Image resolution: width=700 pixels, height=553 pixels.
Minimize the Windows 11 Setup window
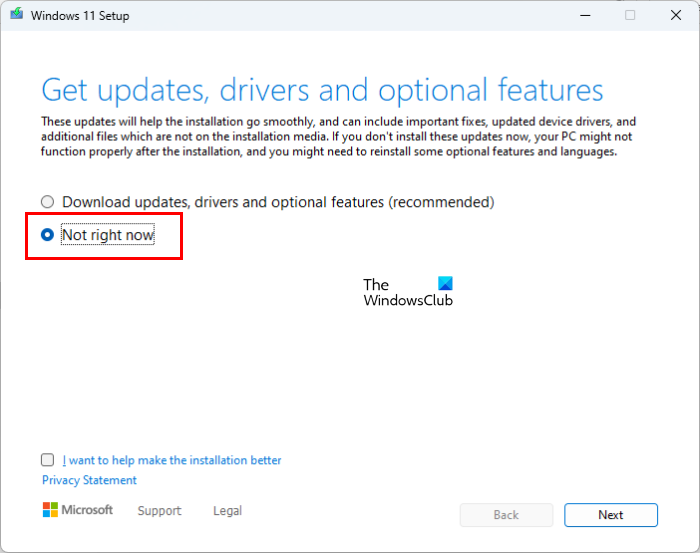click(585, 15)
